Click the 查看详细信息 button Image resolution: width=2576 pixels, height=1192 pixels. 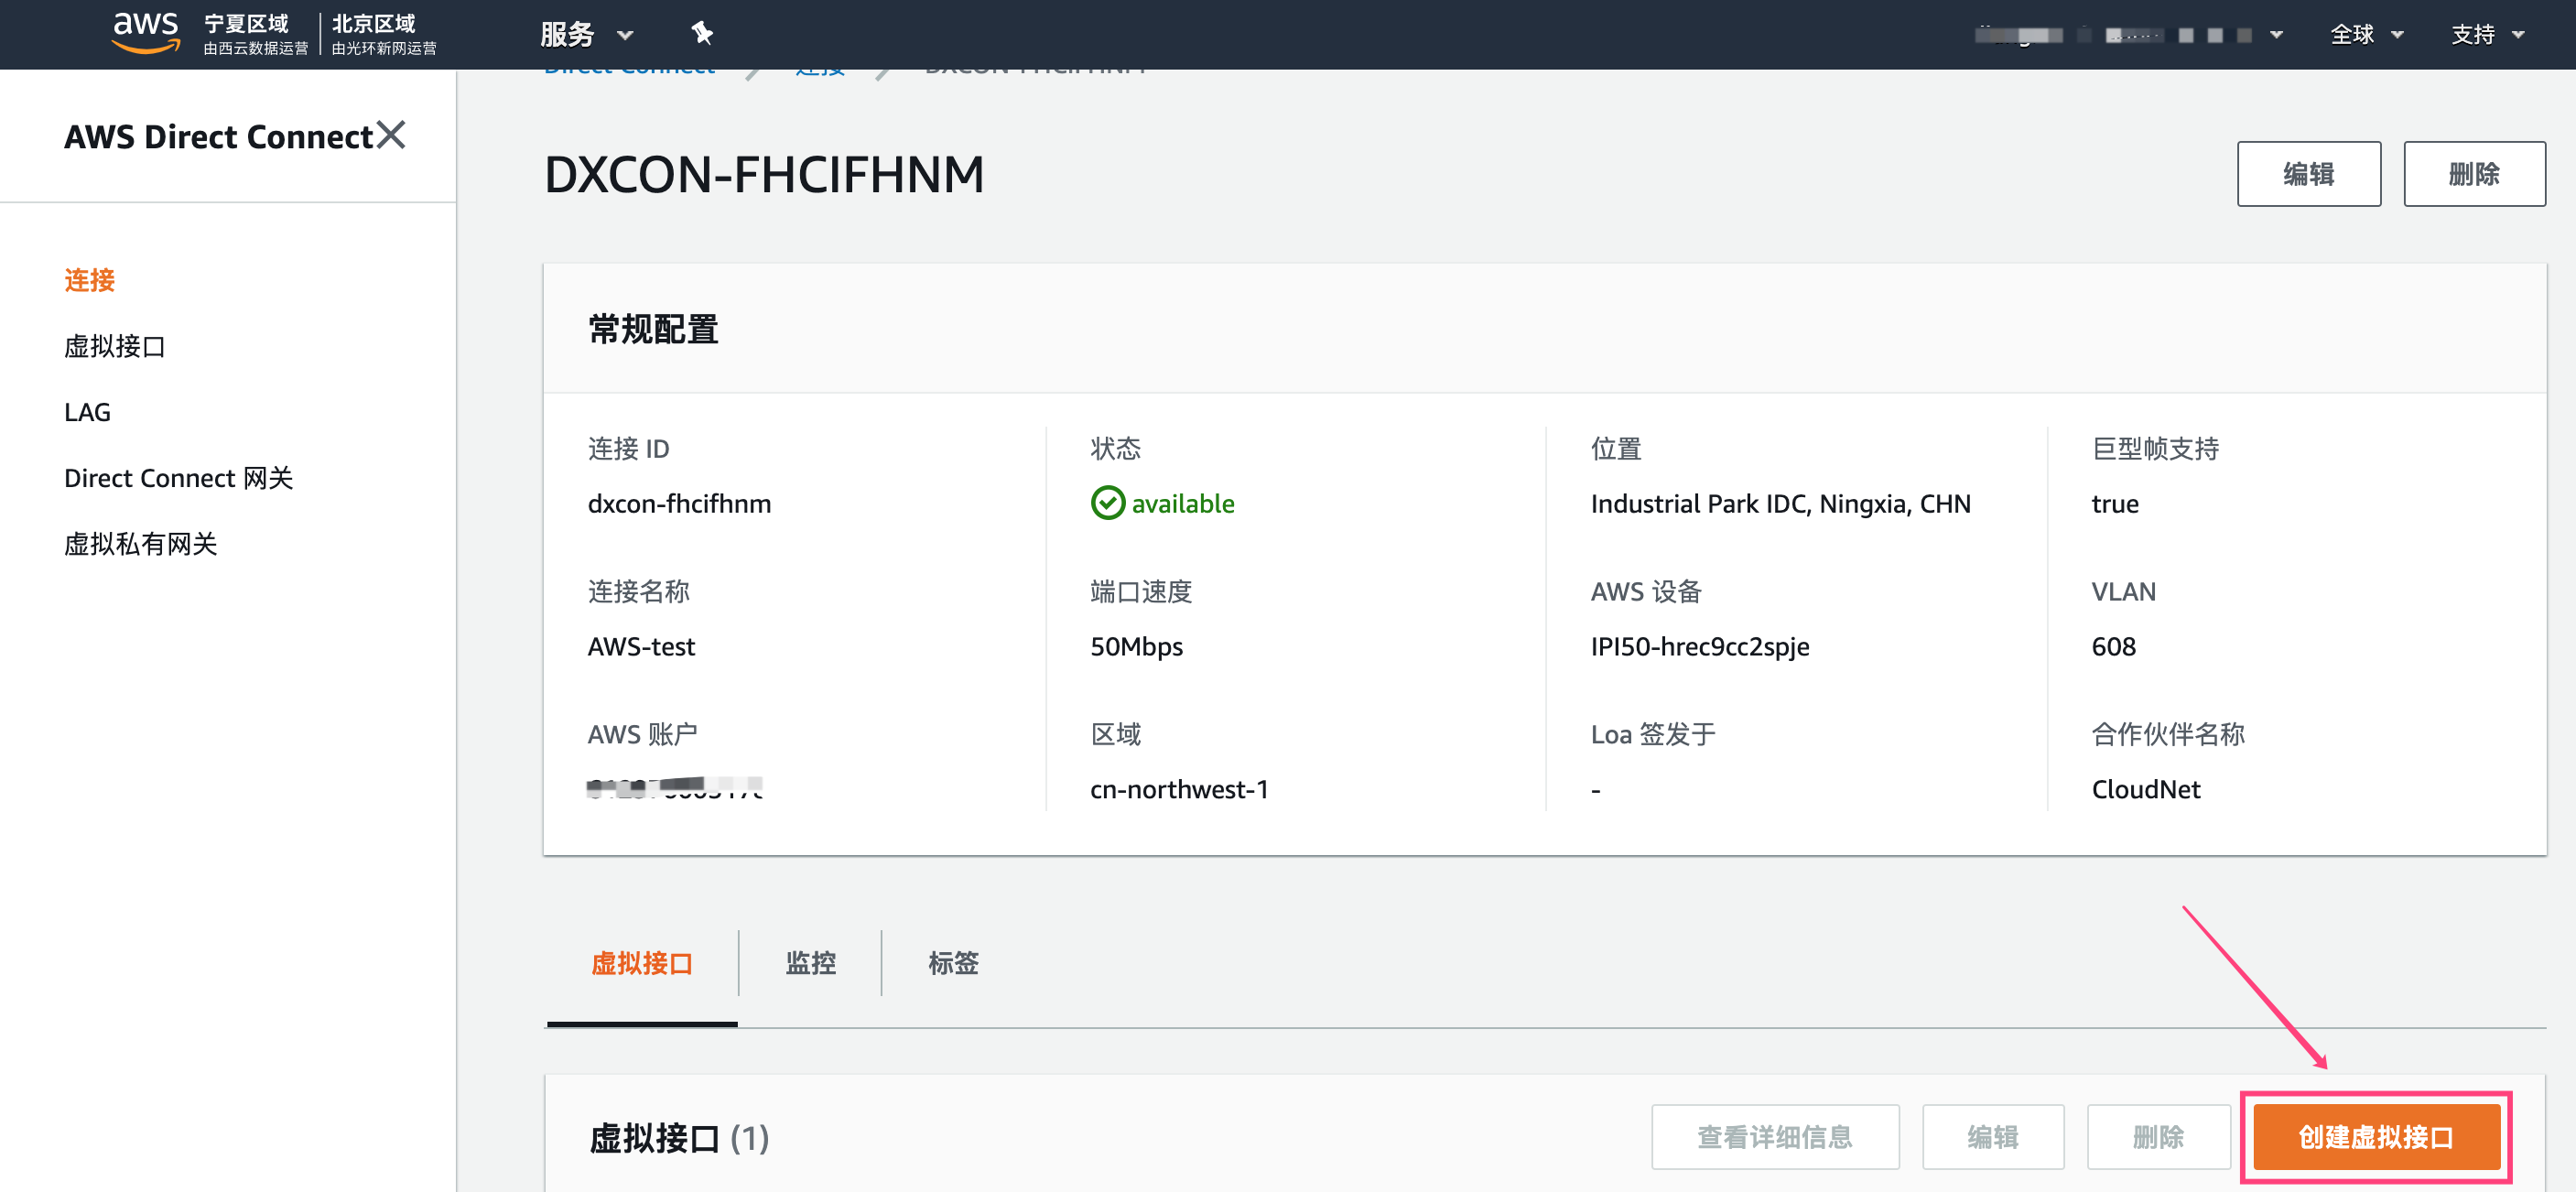(1775, 1137)
